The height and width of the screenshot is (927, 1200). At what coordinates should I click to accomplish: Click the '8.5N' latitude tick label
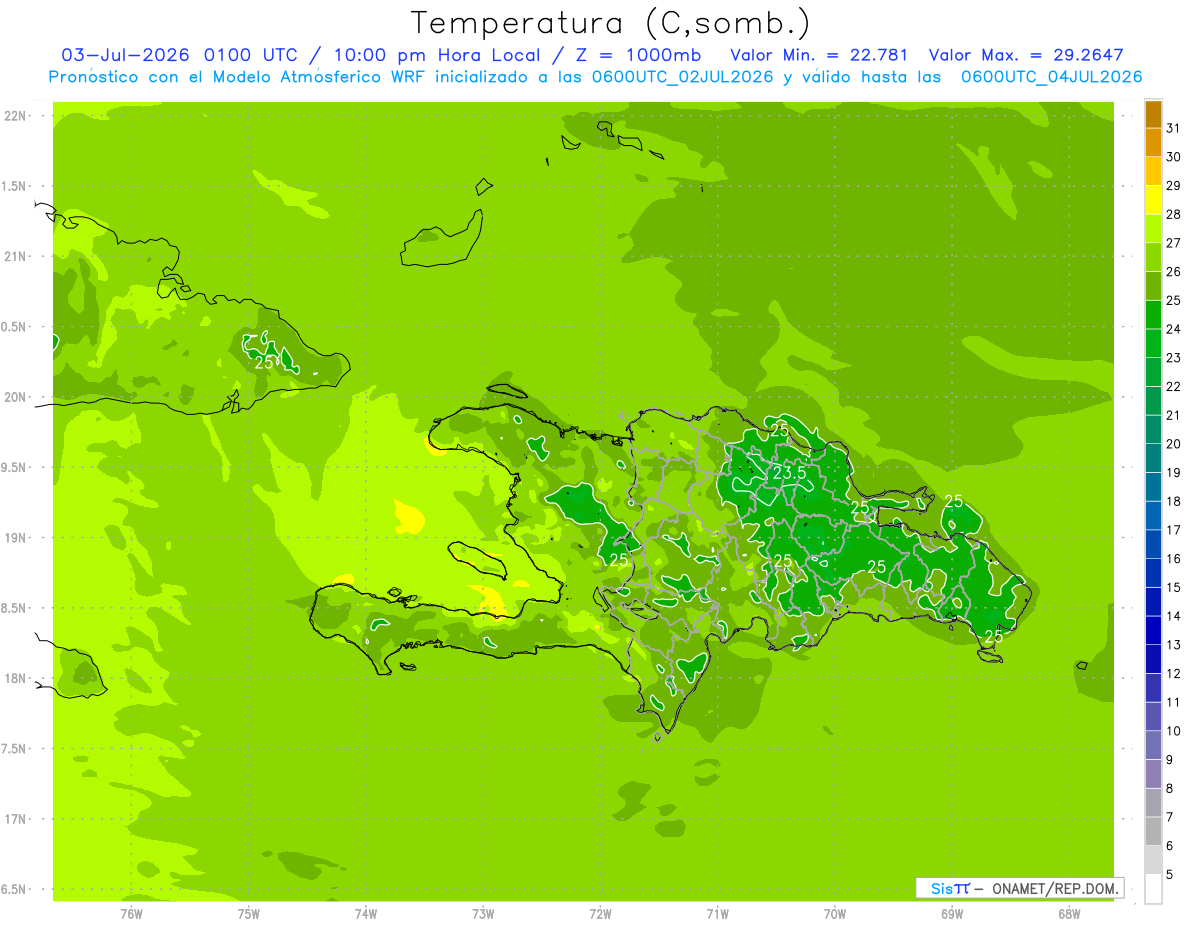click(x=15, y=608)
